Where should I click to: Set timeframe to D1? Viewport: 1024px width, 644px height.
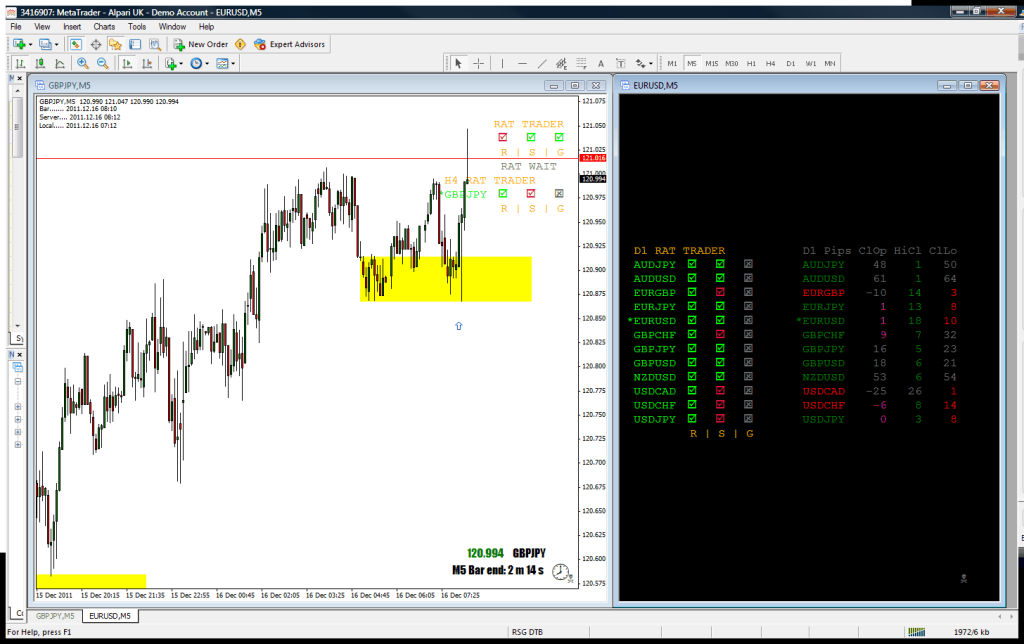pos(790,63)
